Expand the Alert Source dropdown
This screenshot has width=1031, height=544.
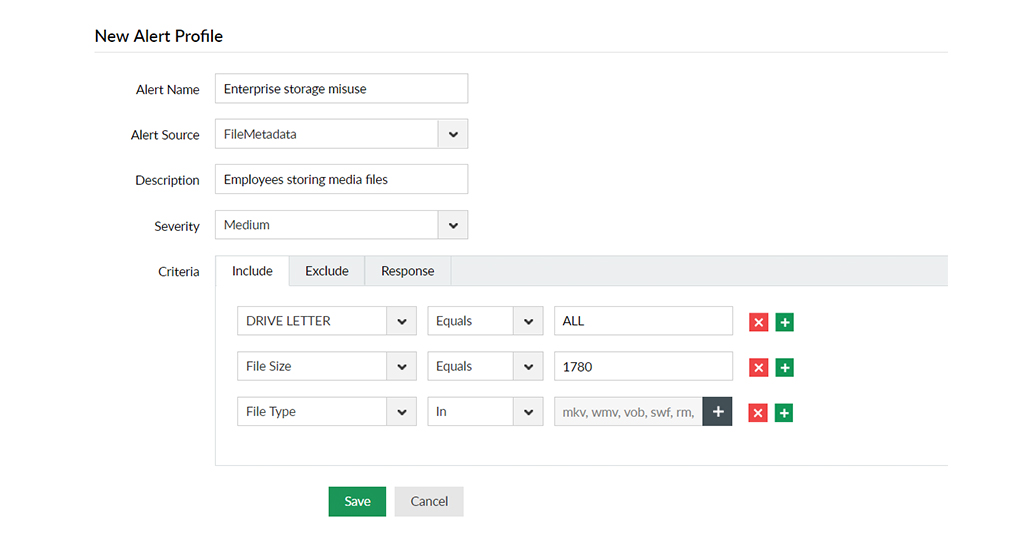[453, 134]
